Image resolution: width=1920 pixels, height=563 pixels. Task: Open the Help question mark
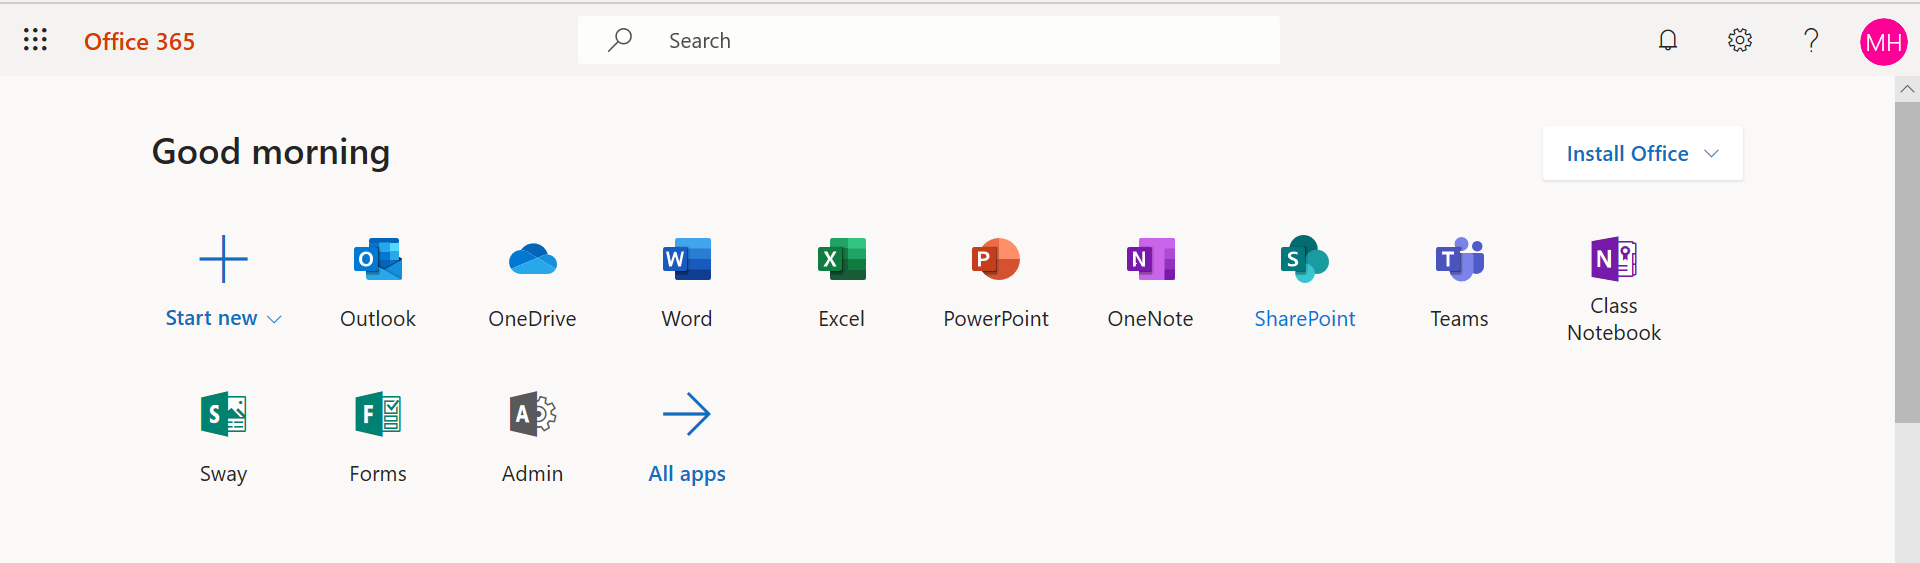pos(1811,40)
